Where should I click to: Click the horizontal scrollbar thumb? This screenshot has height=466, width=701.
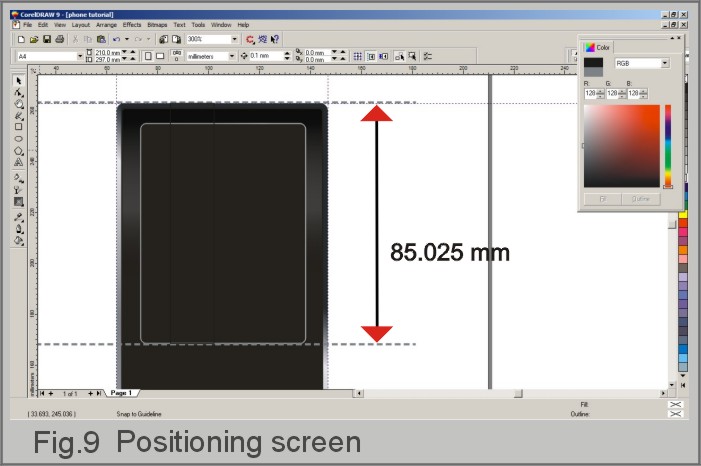[x=518, y=394]
